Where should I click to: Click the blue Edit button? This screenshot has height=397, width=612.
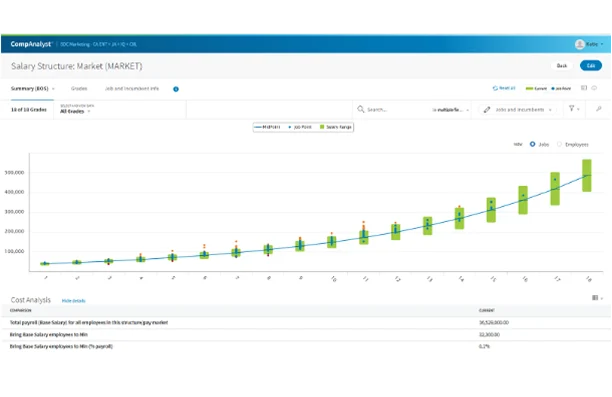591,66
